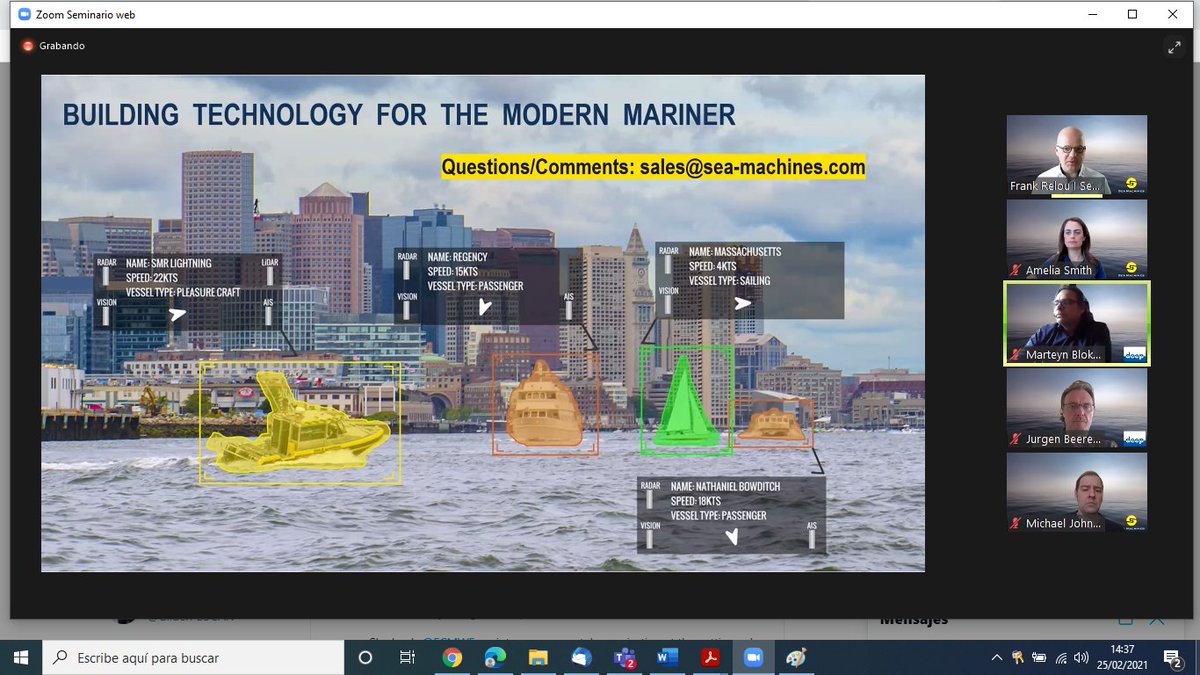This screenshot has width=1200, height=675.
Task: Click the battery status tray icon
Action: pyautogui.click(x=1038, y=657)
